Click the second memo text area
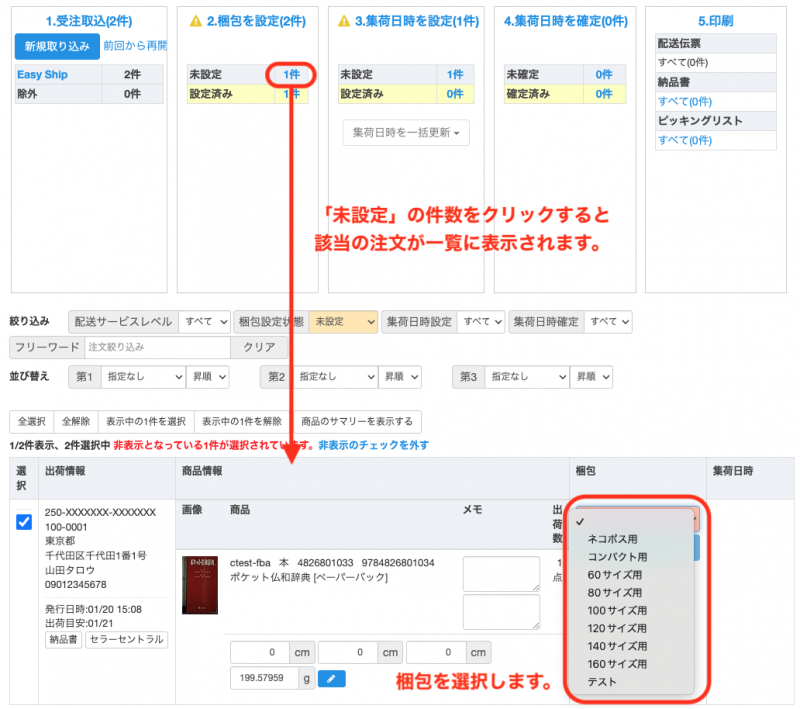The width and height of the screenshot is (800, 709). coord(501,612)
